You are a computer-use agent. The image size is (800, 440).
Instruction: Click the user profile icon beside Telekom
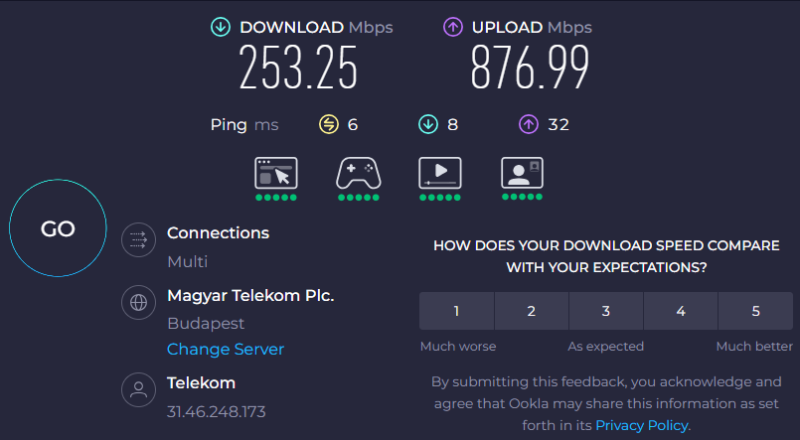[138, 390]
